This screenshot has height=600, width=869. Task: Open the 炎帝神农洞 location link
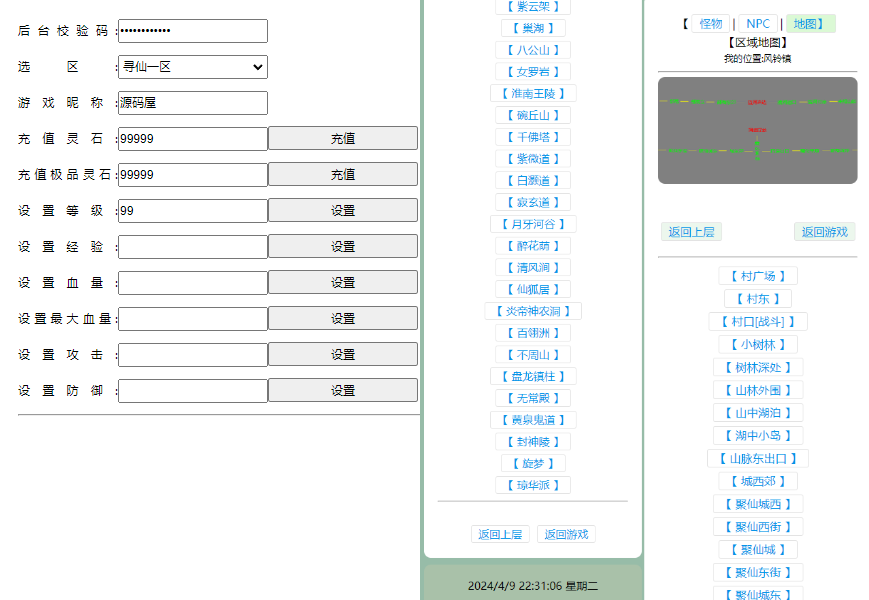[533, 311]
